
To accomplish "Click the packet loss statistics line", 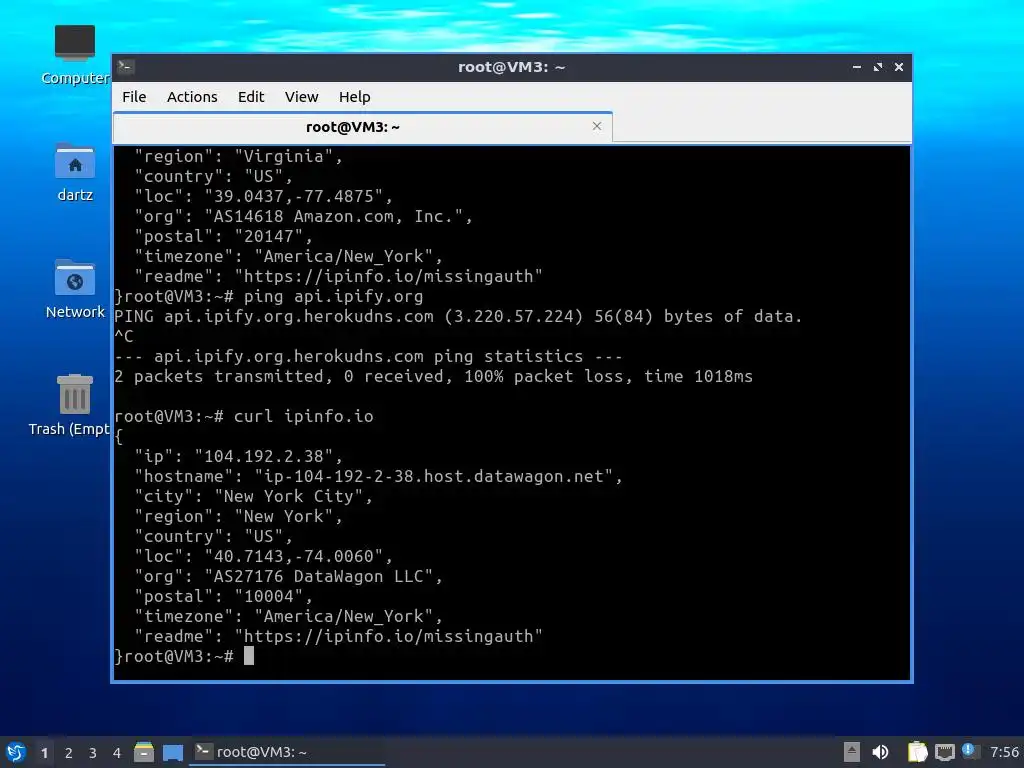I will pos(434,376).
